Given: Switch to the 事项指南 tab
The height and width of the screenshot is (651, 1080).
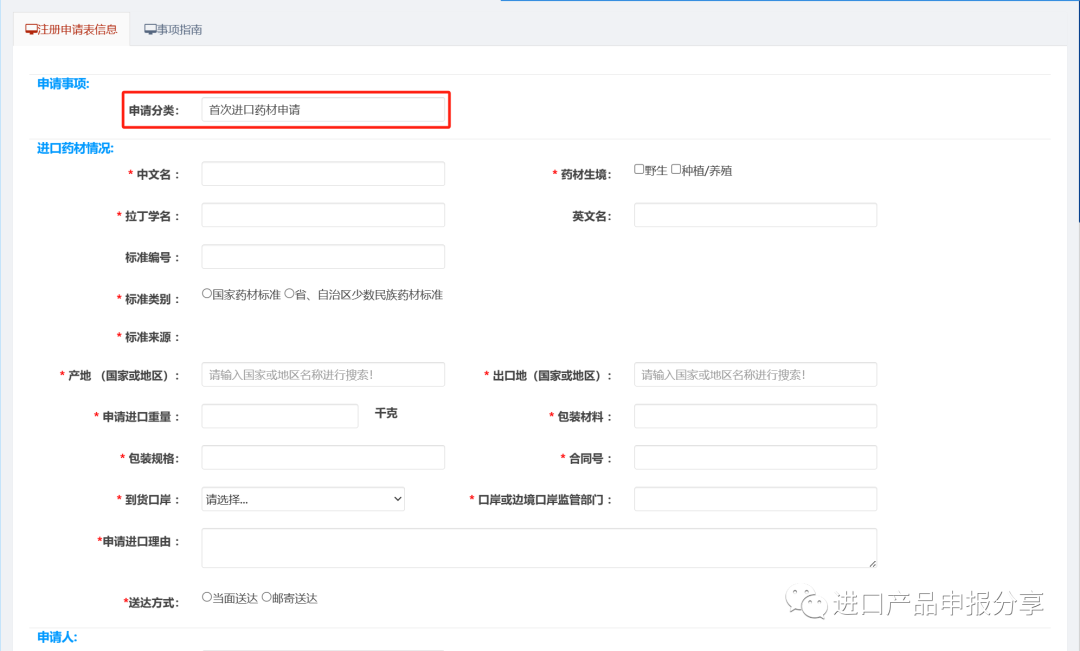Looking at the screenshot, I should pos(172,30).
